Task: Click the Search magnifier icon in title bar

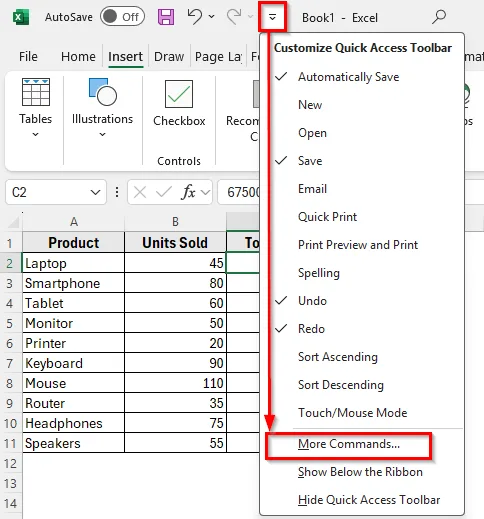Action: [x=439, y=17]
